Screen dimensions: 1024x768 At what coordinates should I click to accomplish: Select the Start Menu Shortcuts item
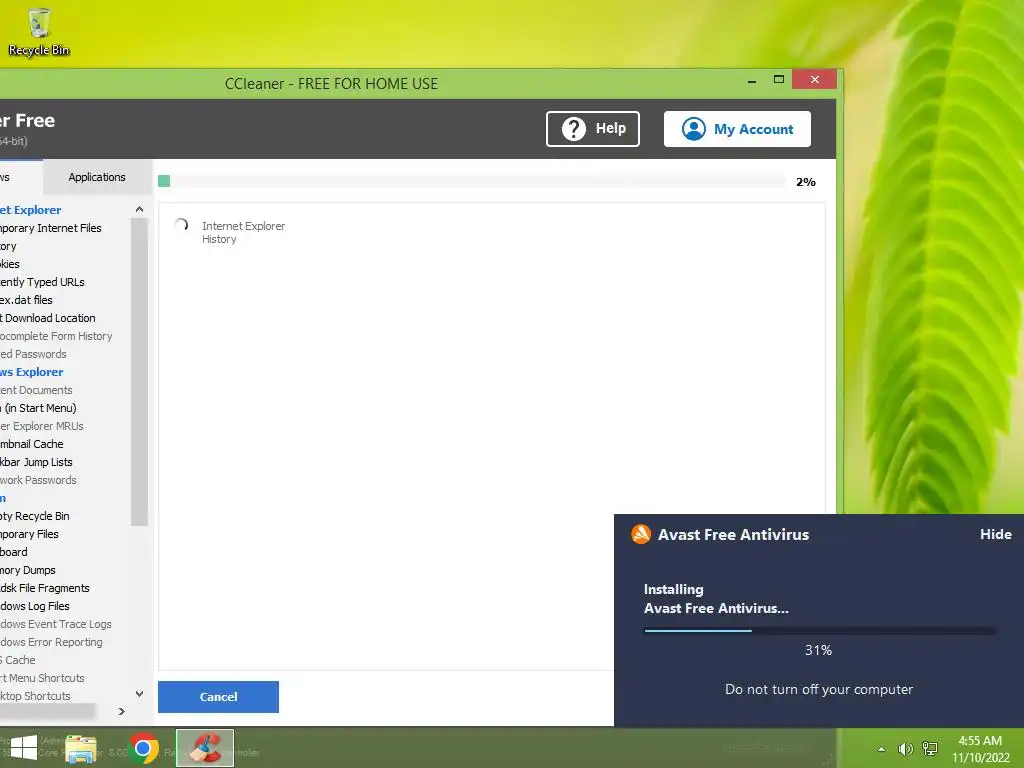pyautogui.click(x=42, y=678)
